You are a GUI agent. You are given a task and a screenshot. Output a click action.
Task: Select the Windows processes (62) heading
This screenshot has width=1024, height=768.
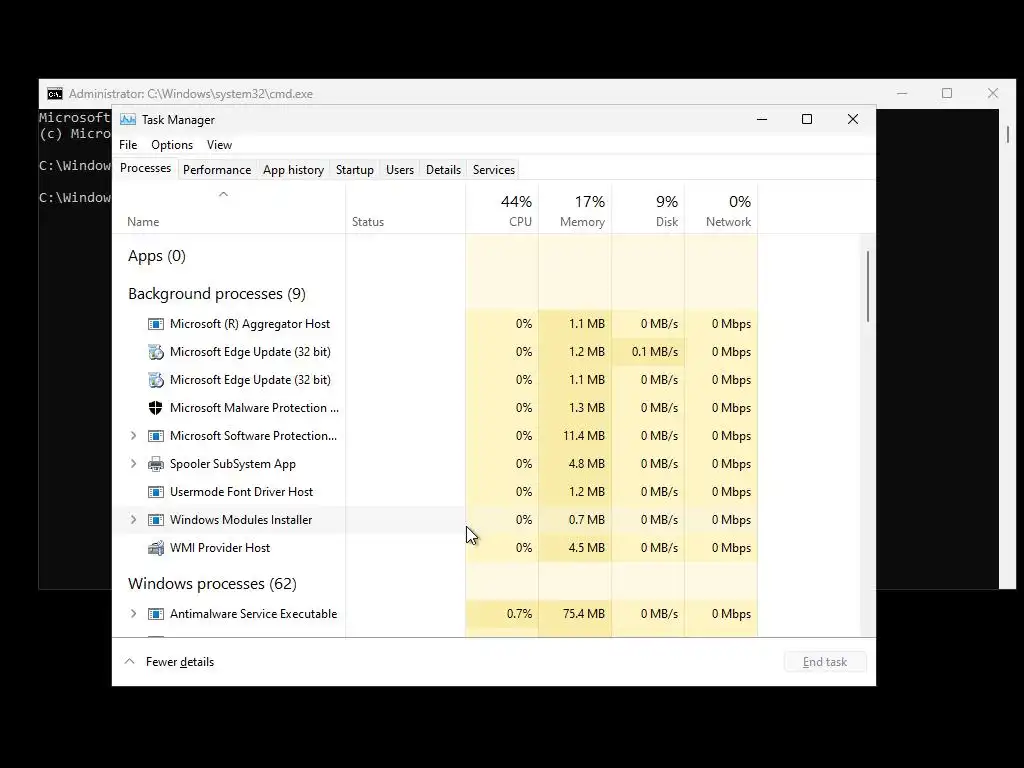coord(212,584)
